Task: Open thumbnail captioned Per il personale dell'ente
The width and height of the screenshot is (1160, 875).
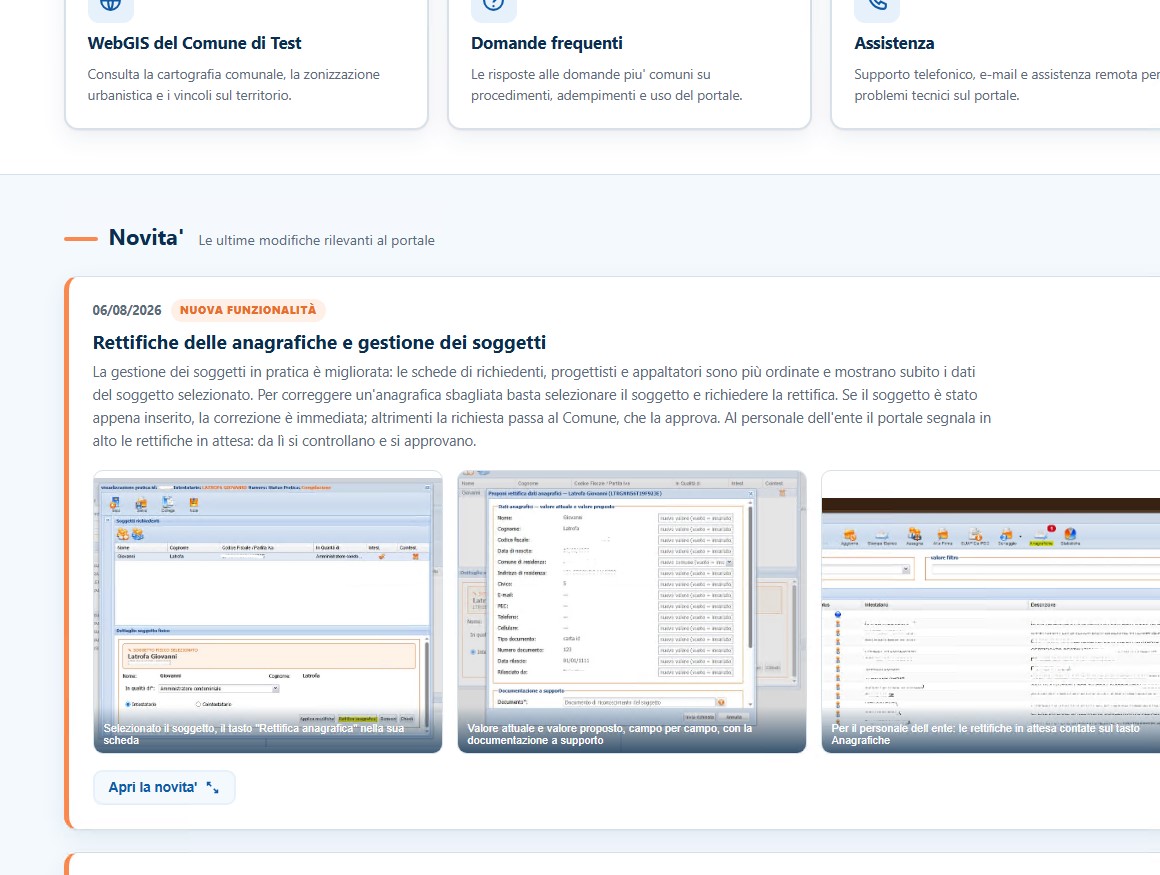Action: click(x=991, y=612)
